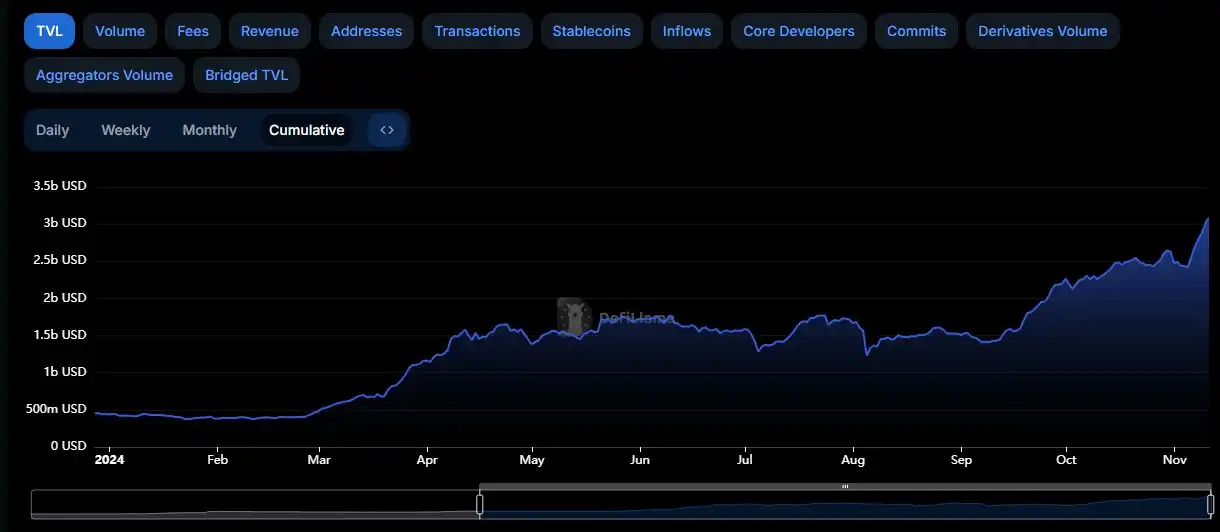The width and height of the screenshot is (1220, 532).
Task: Select the TVL metric toggle
Action: pos(49,31)
